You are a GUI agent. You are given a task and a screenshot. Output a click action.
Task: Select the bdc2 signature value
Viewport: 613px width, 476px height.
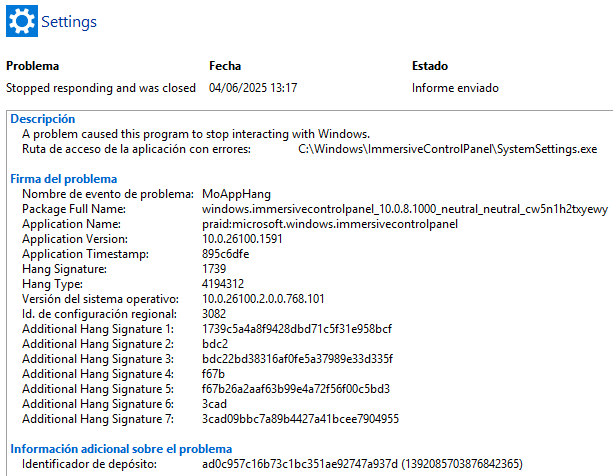[215, 344]
